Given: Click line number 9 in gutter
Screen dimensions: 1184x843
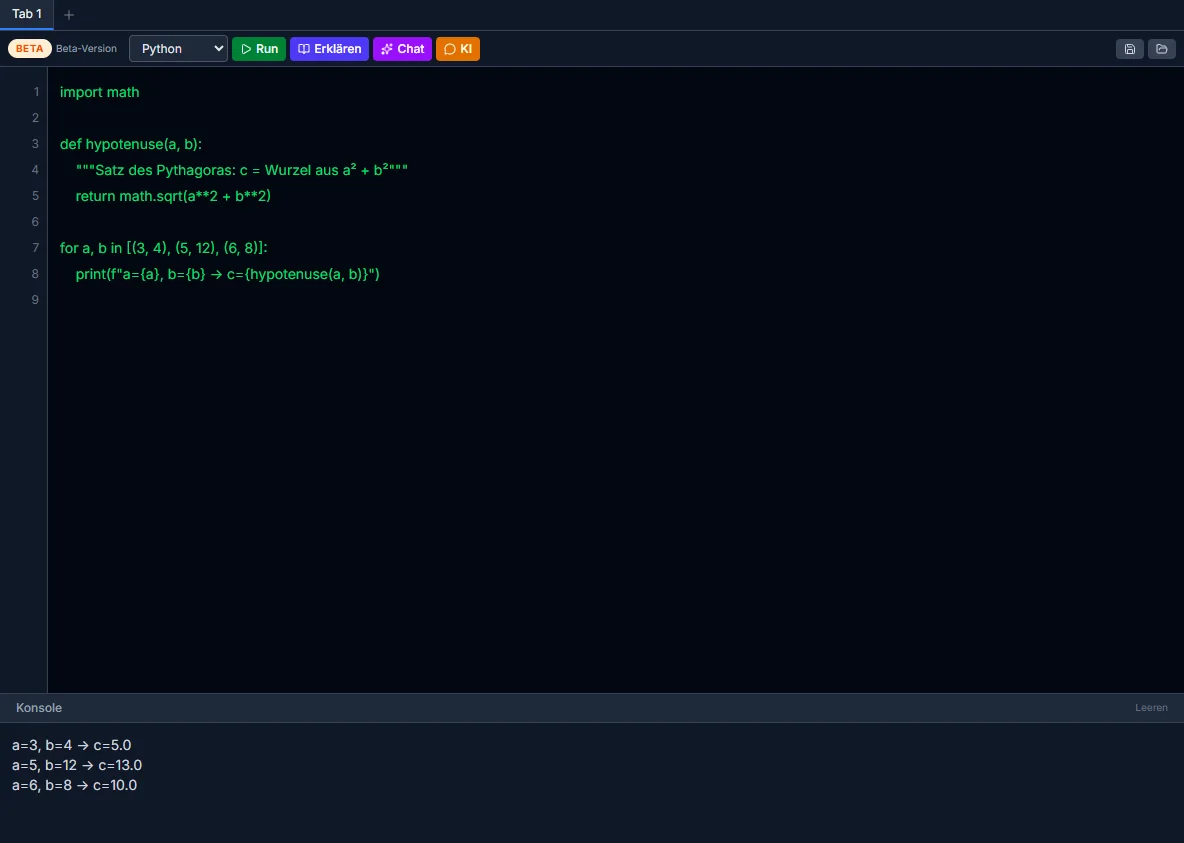Looking at the screenshot, I should pyautogui.click(x=35, y=300).
